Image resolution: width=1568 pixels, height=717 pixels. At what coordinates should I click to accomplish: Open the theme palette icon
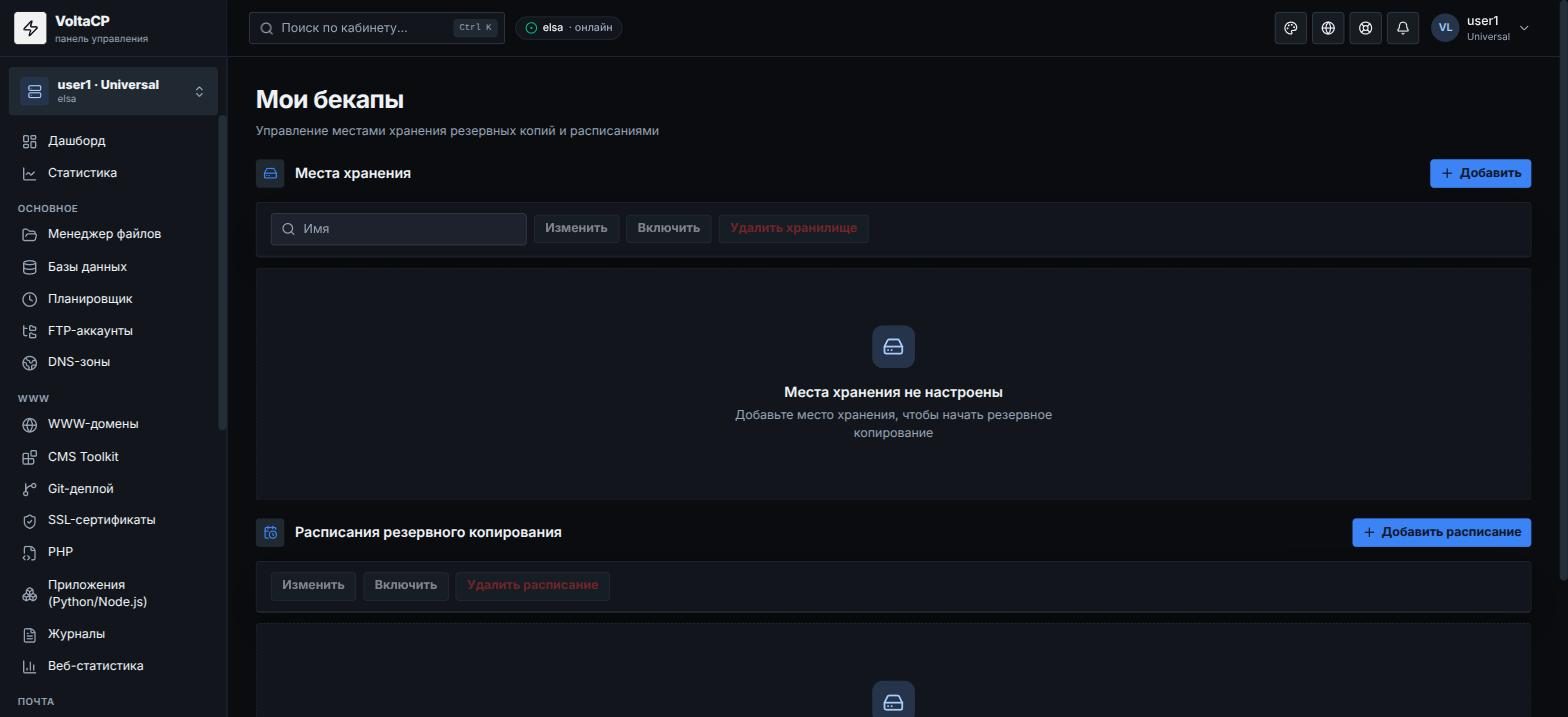click(x=1291, y=28)
